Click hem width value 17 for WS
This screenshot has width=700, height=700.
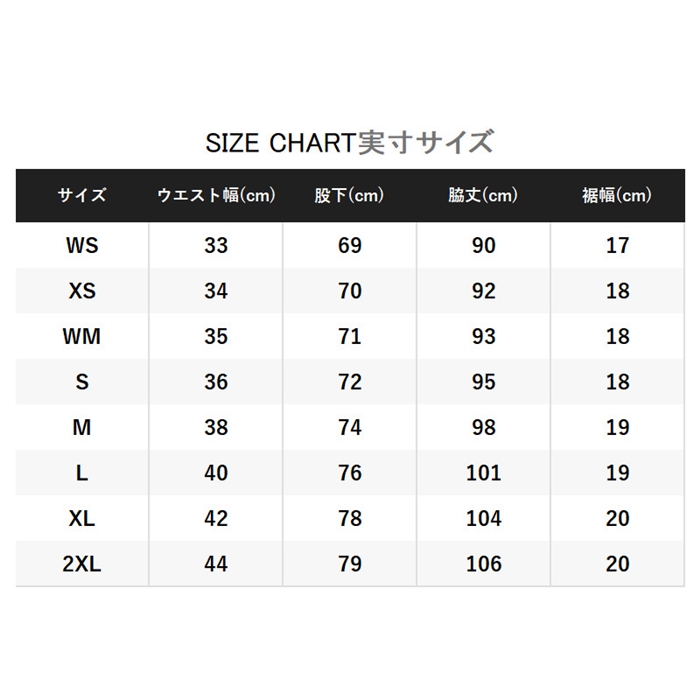click(617, 245)
